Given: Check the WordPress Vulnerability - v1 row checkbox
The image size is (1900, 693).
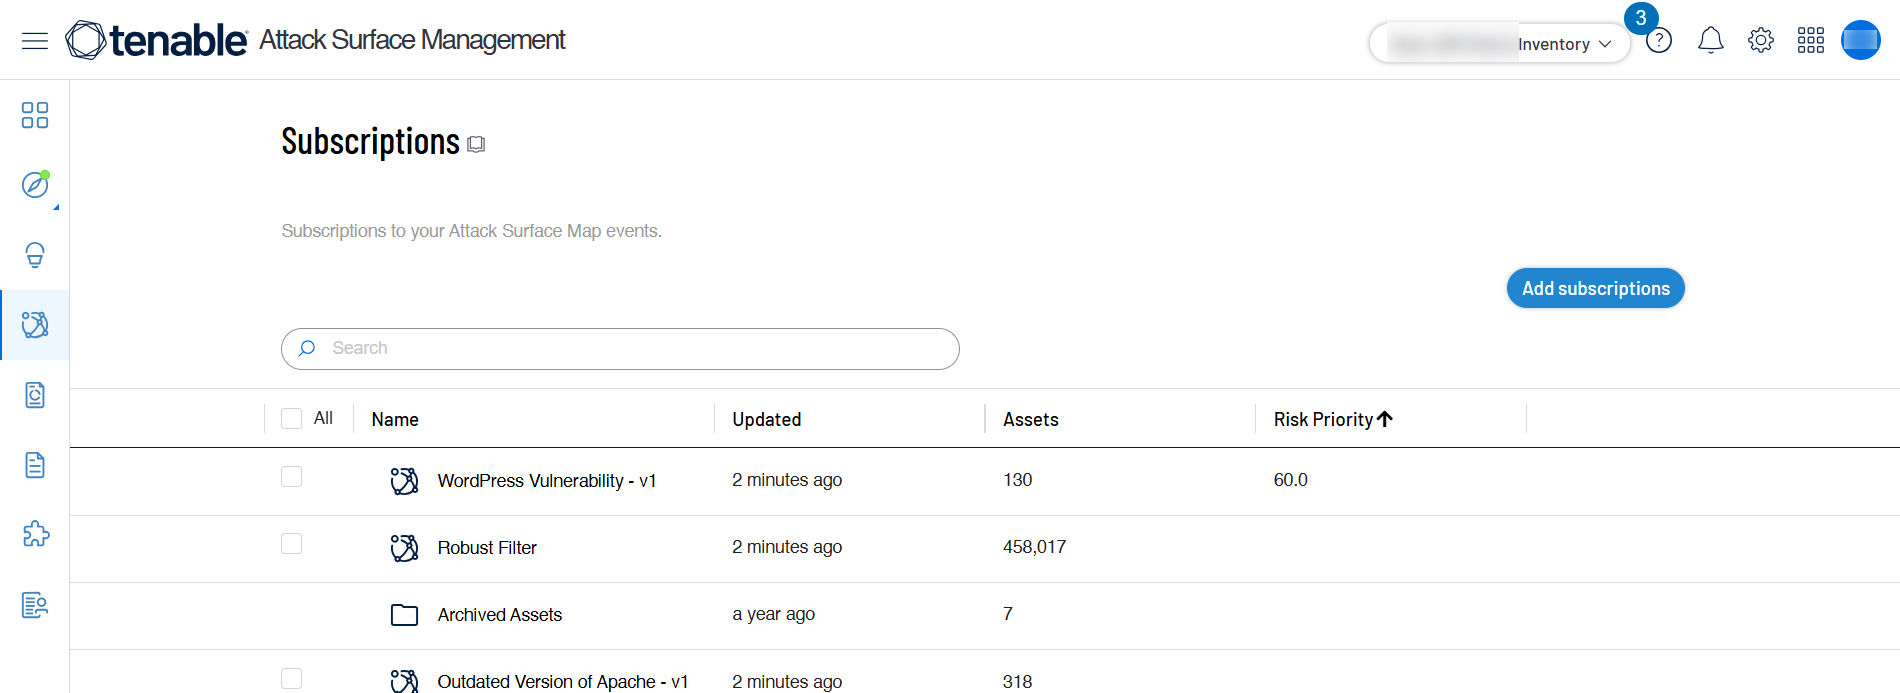Looking at the screenshot, I should pyautogui.click(x=292, y=477).
